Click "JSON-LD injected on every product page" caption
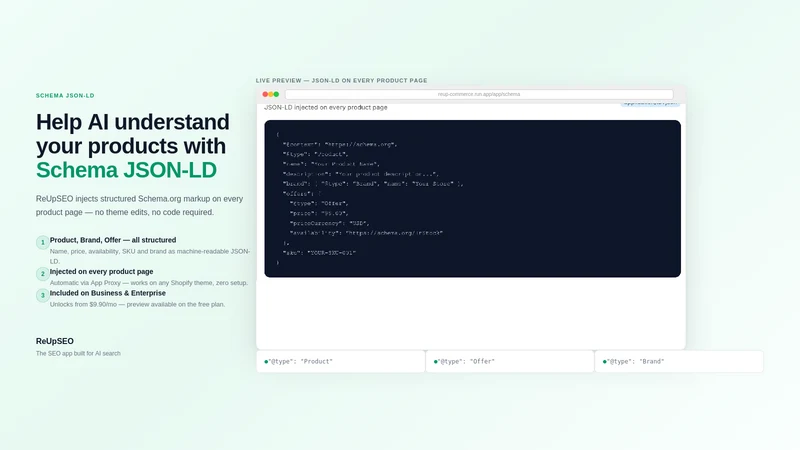Screen dimensions: 800x450 coord(326,107)
